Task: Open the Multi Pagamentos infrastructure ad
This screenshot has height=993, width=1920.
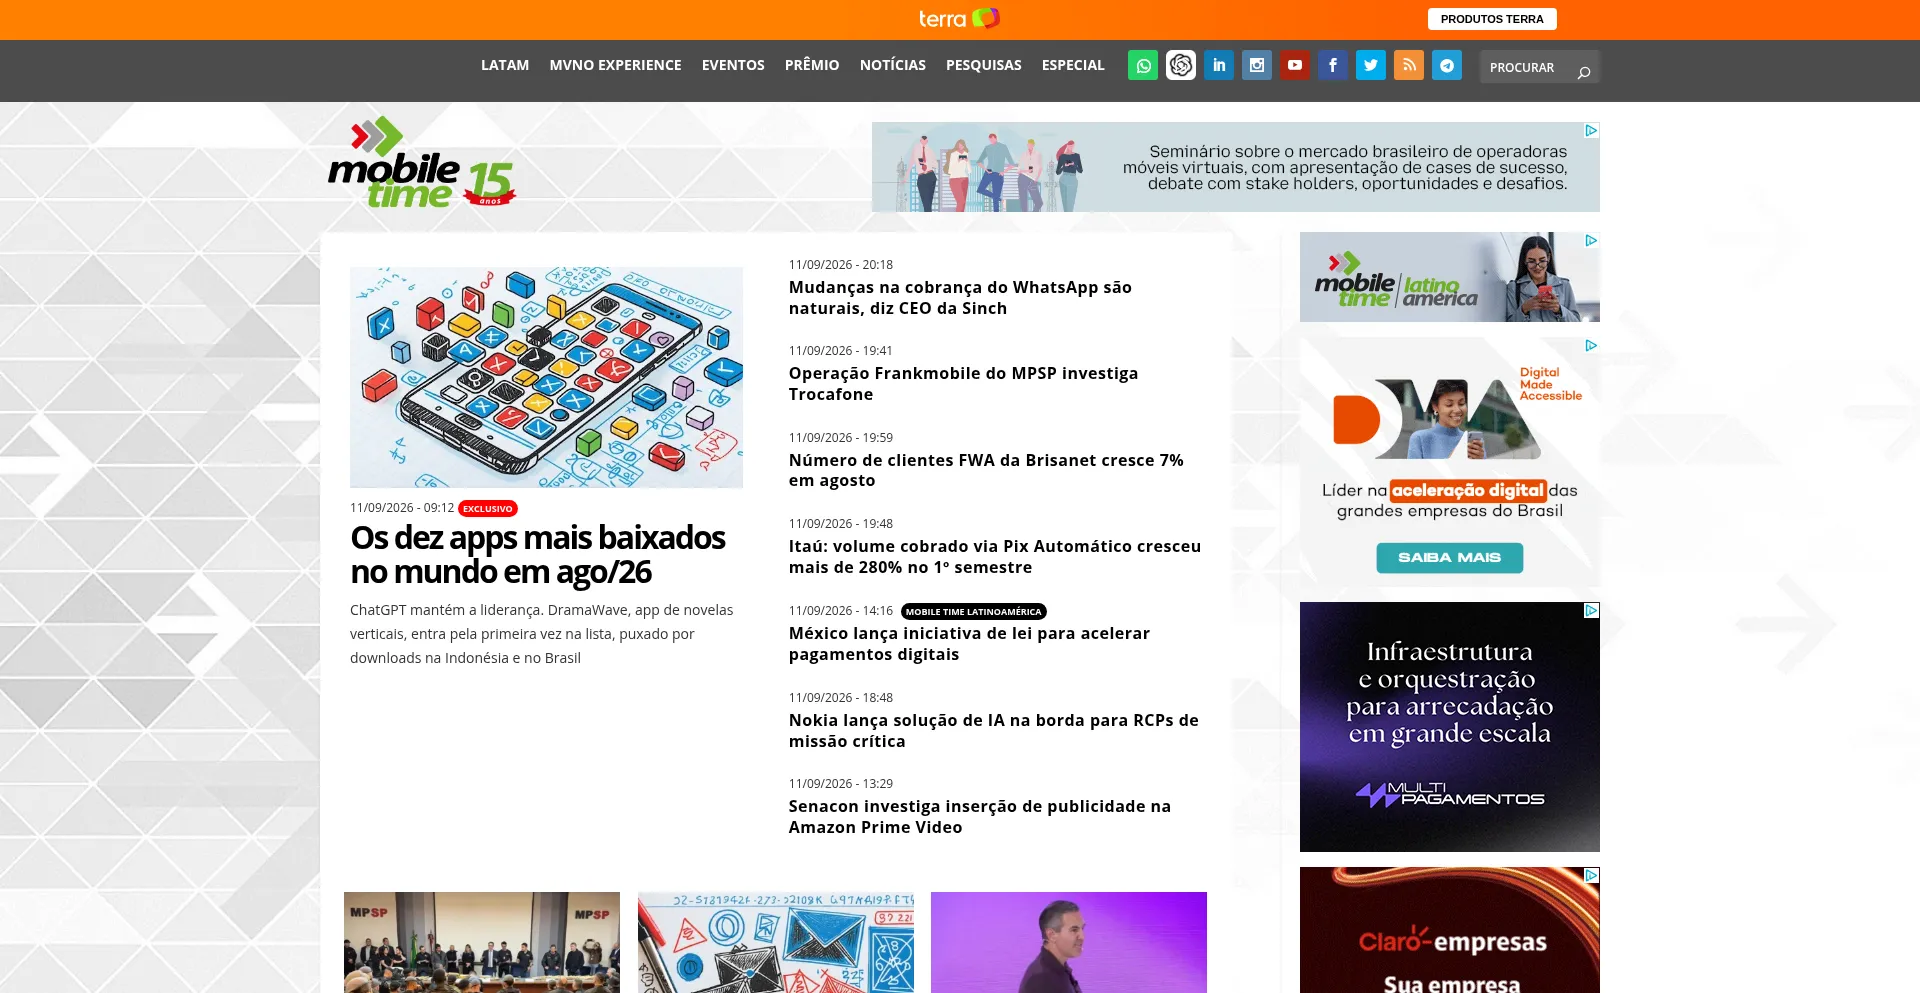Action: tap(1450, 727)
